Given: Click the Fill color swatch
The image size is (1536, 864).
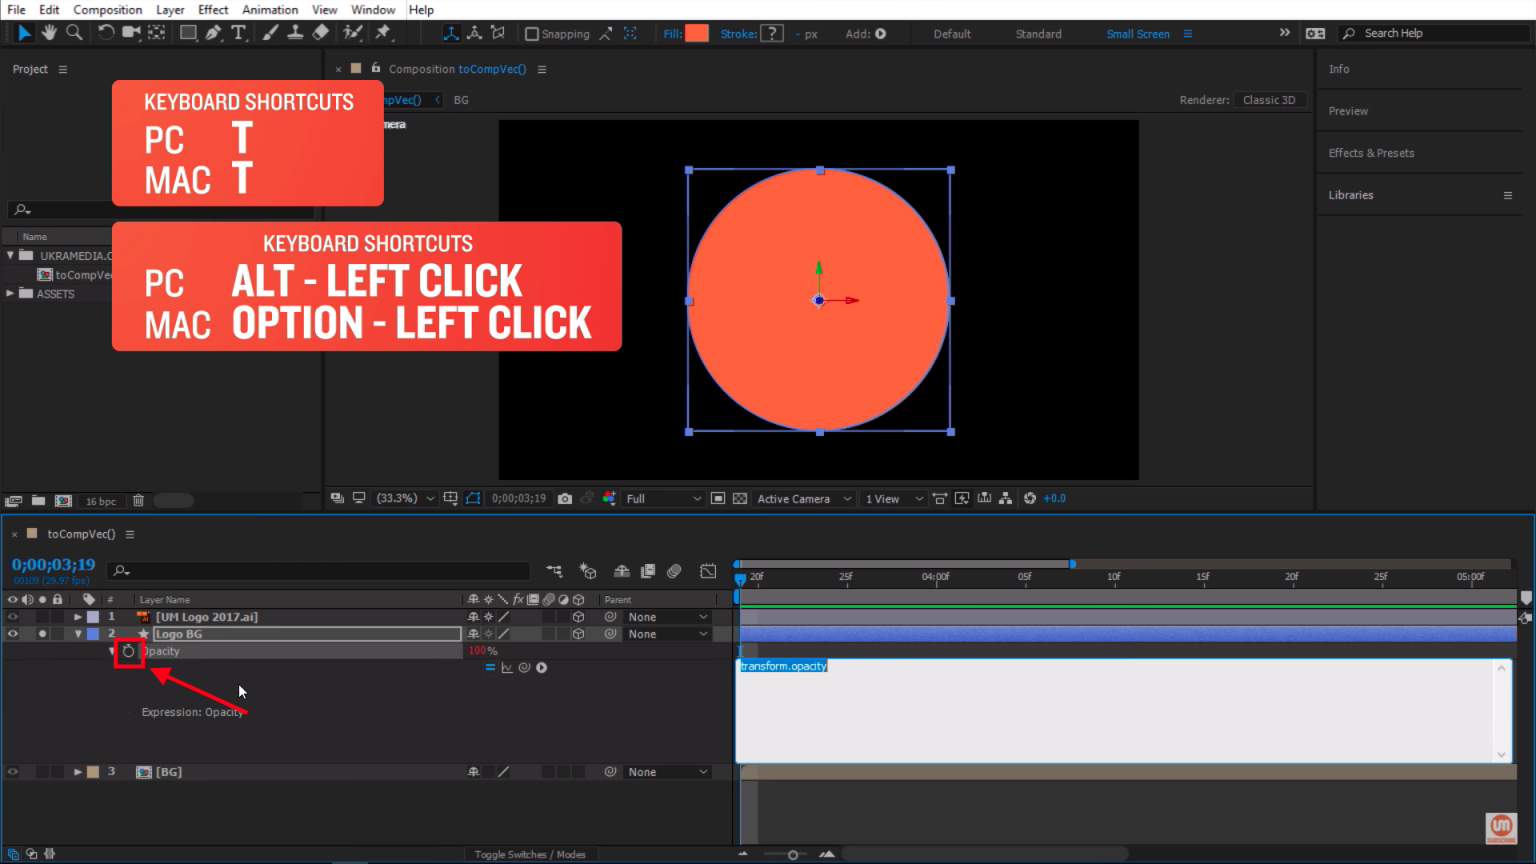Looking at the screenshot, I should (697, 33).
